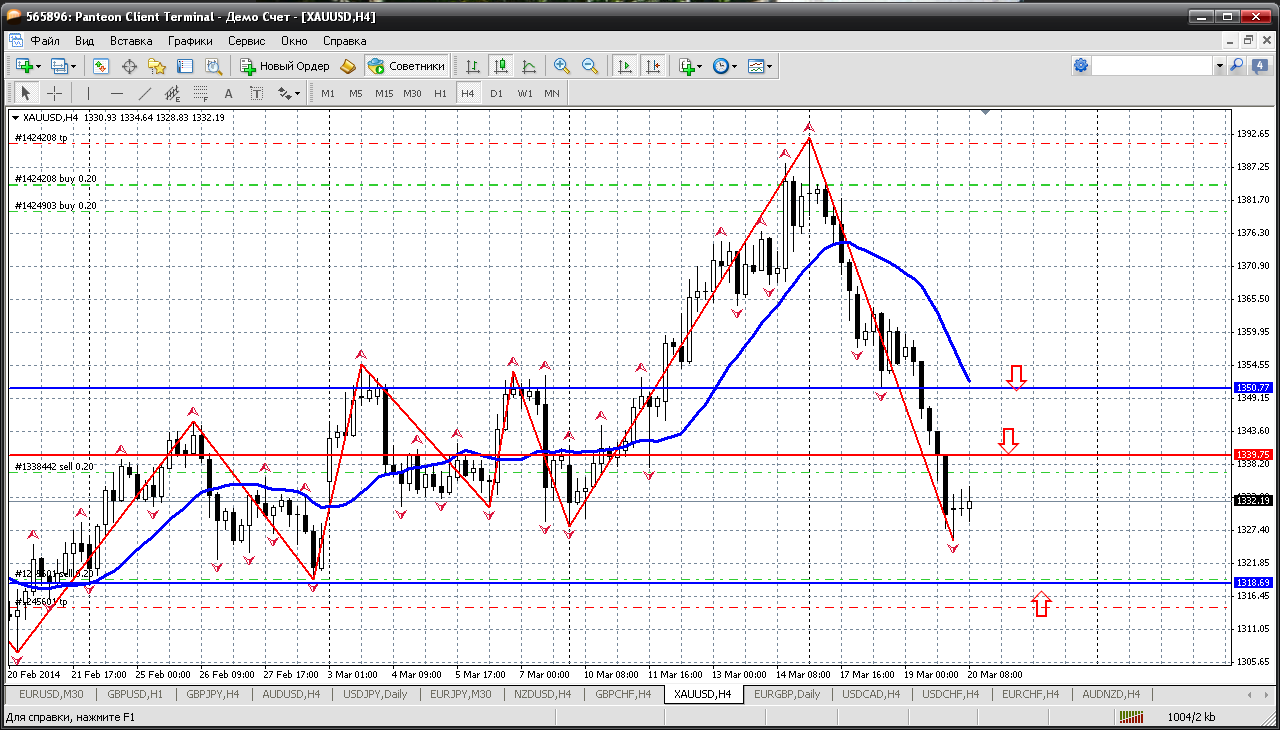Click the Новый Ордер button
The image size is (1280, 730).
click(285, 66)
